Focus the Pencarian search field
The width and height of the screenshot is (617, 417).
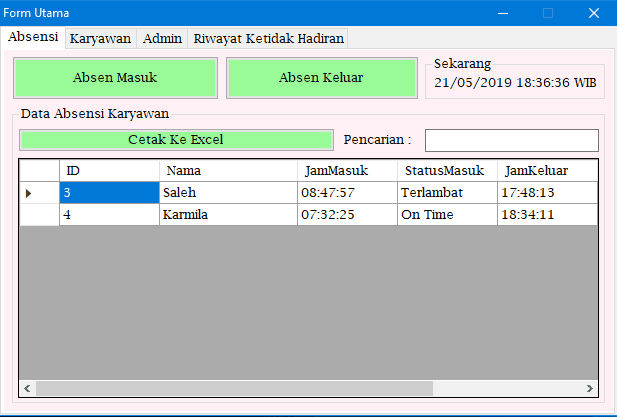click(511, 140)
